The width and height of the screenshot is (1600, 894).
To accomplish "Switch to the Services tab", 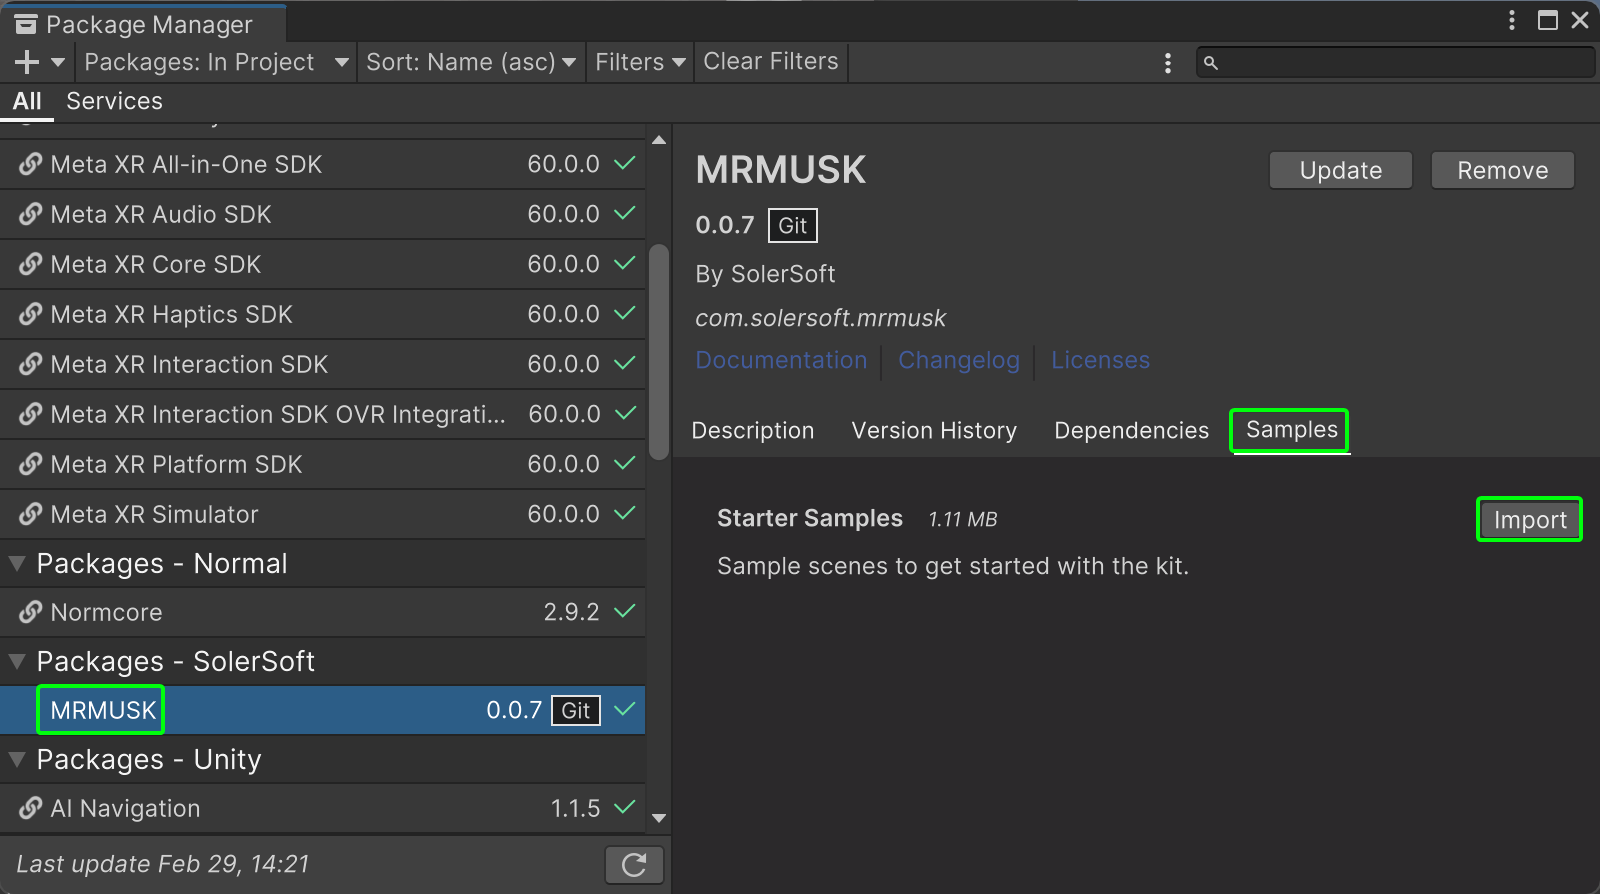I will [114, 101].
